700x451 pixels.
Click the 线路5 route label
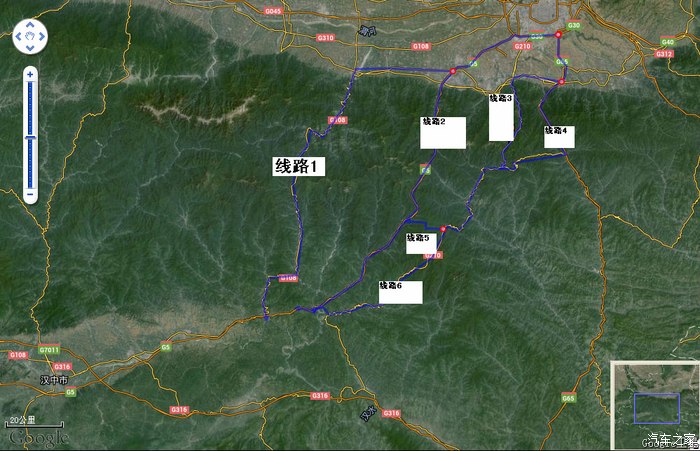click(421, 243)
